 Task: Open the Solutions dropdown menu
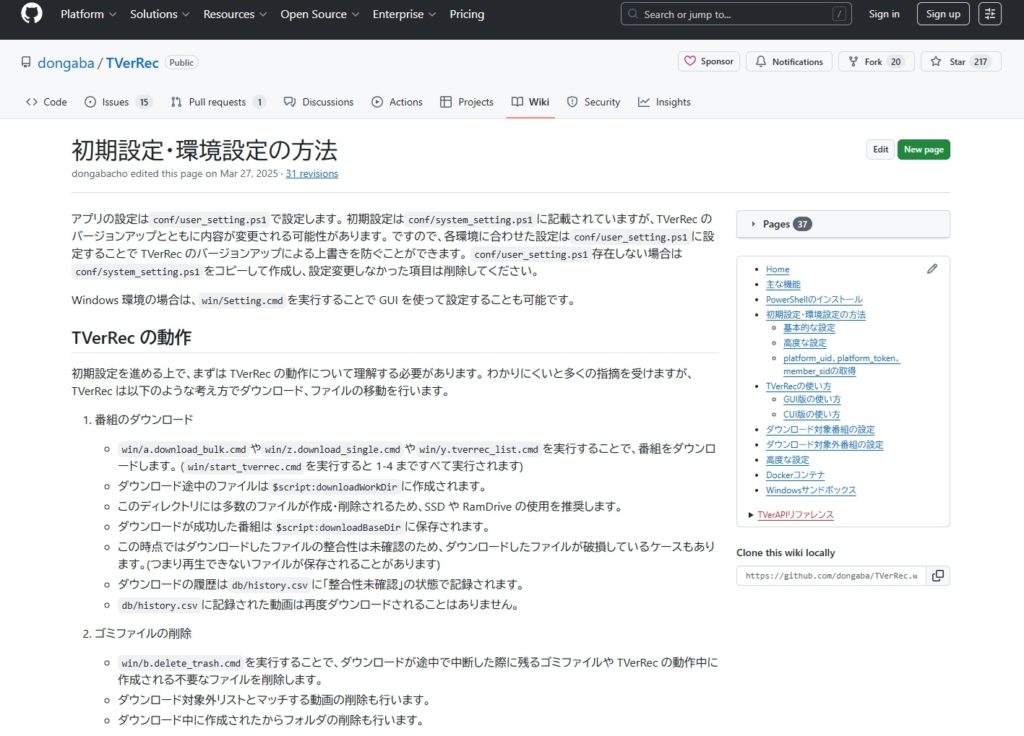pyautogui.click(x=159, y=15)
